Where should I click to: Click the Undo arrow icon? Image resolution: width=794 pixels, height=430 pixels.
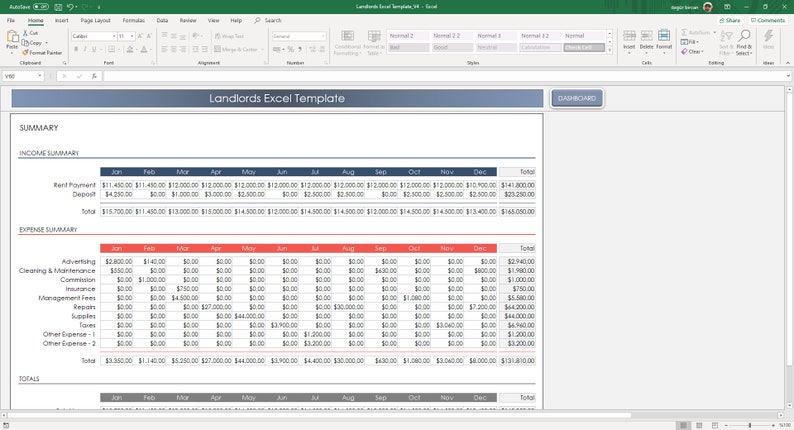click(70, 7)
